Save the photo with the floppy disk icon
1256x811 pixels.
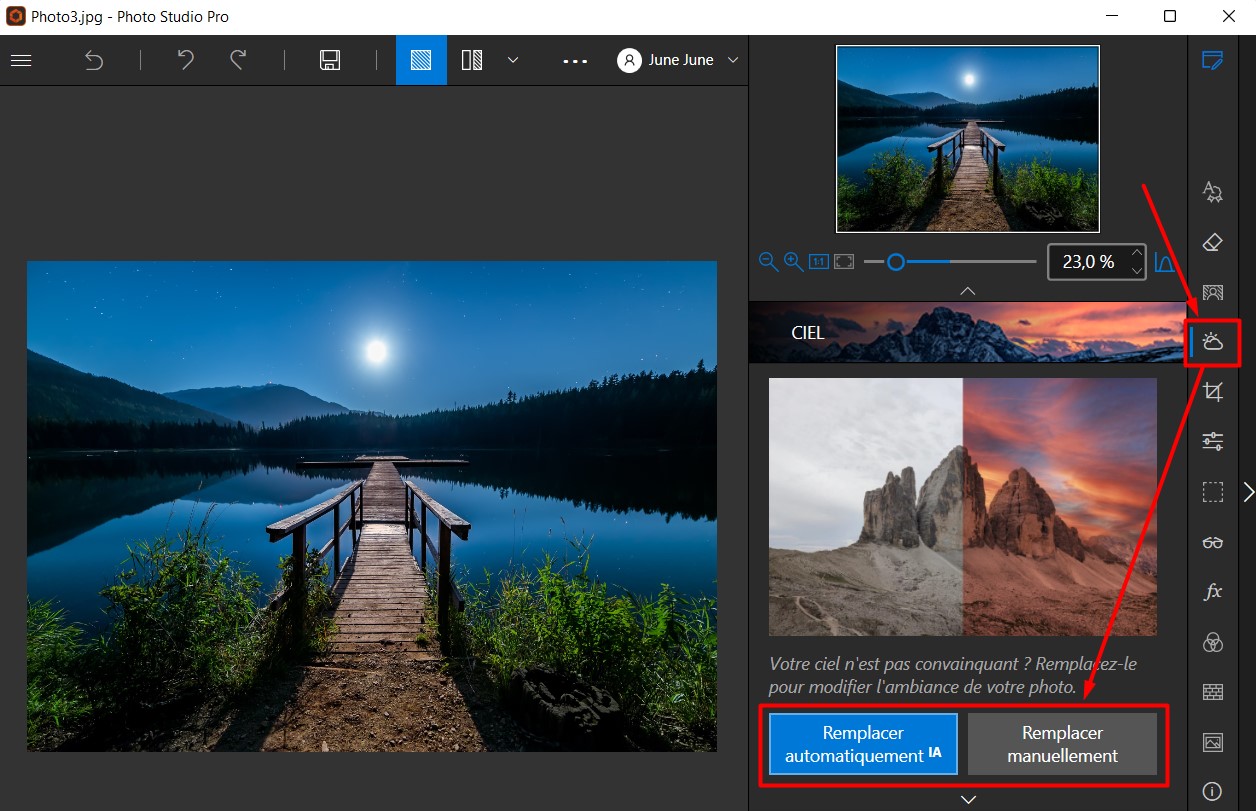coord(330,60)
